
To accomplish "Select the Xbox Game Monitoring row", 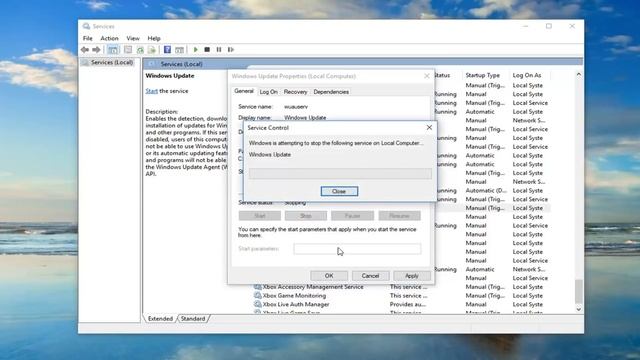I will click(402, 296).
